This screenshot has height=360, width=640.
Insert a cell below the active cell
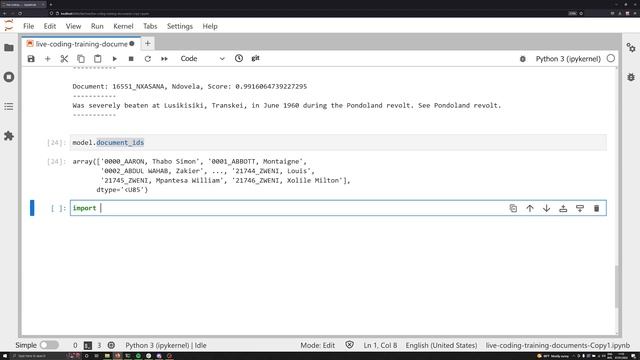click(x=580, y=208)
